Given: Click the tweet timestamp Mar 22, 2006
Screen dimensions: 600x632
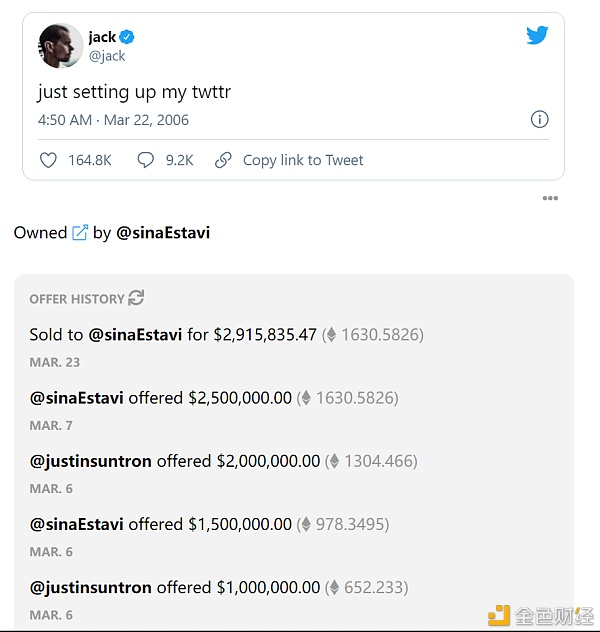Looking at the screenshot, I should tap(113, 120).
